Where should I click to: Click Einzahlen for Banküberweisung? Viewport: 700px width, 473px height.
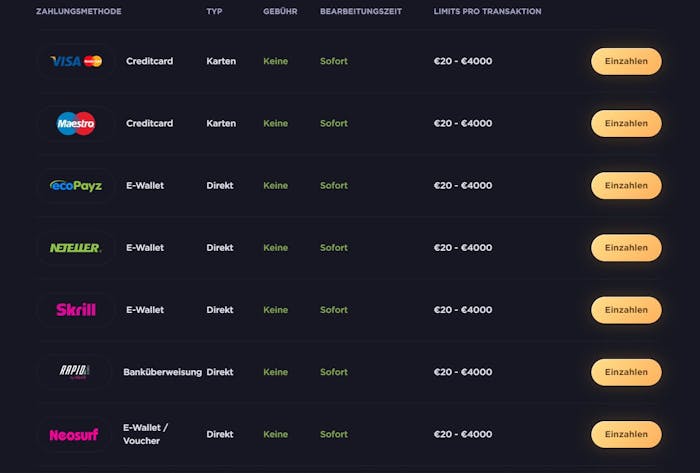pos(626,372)
